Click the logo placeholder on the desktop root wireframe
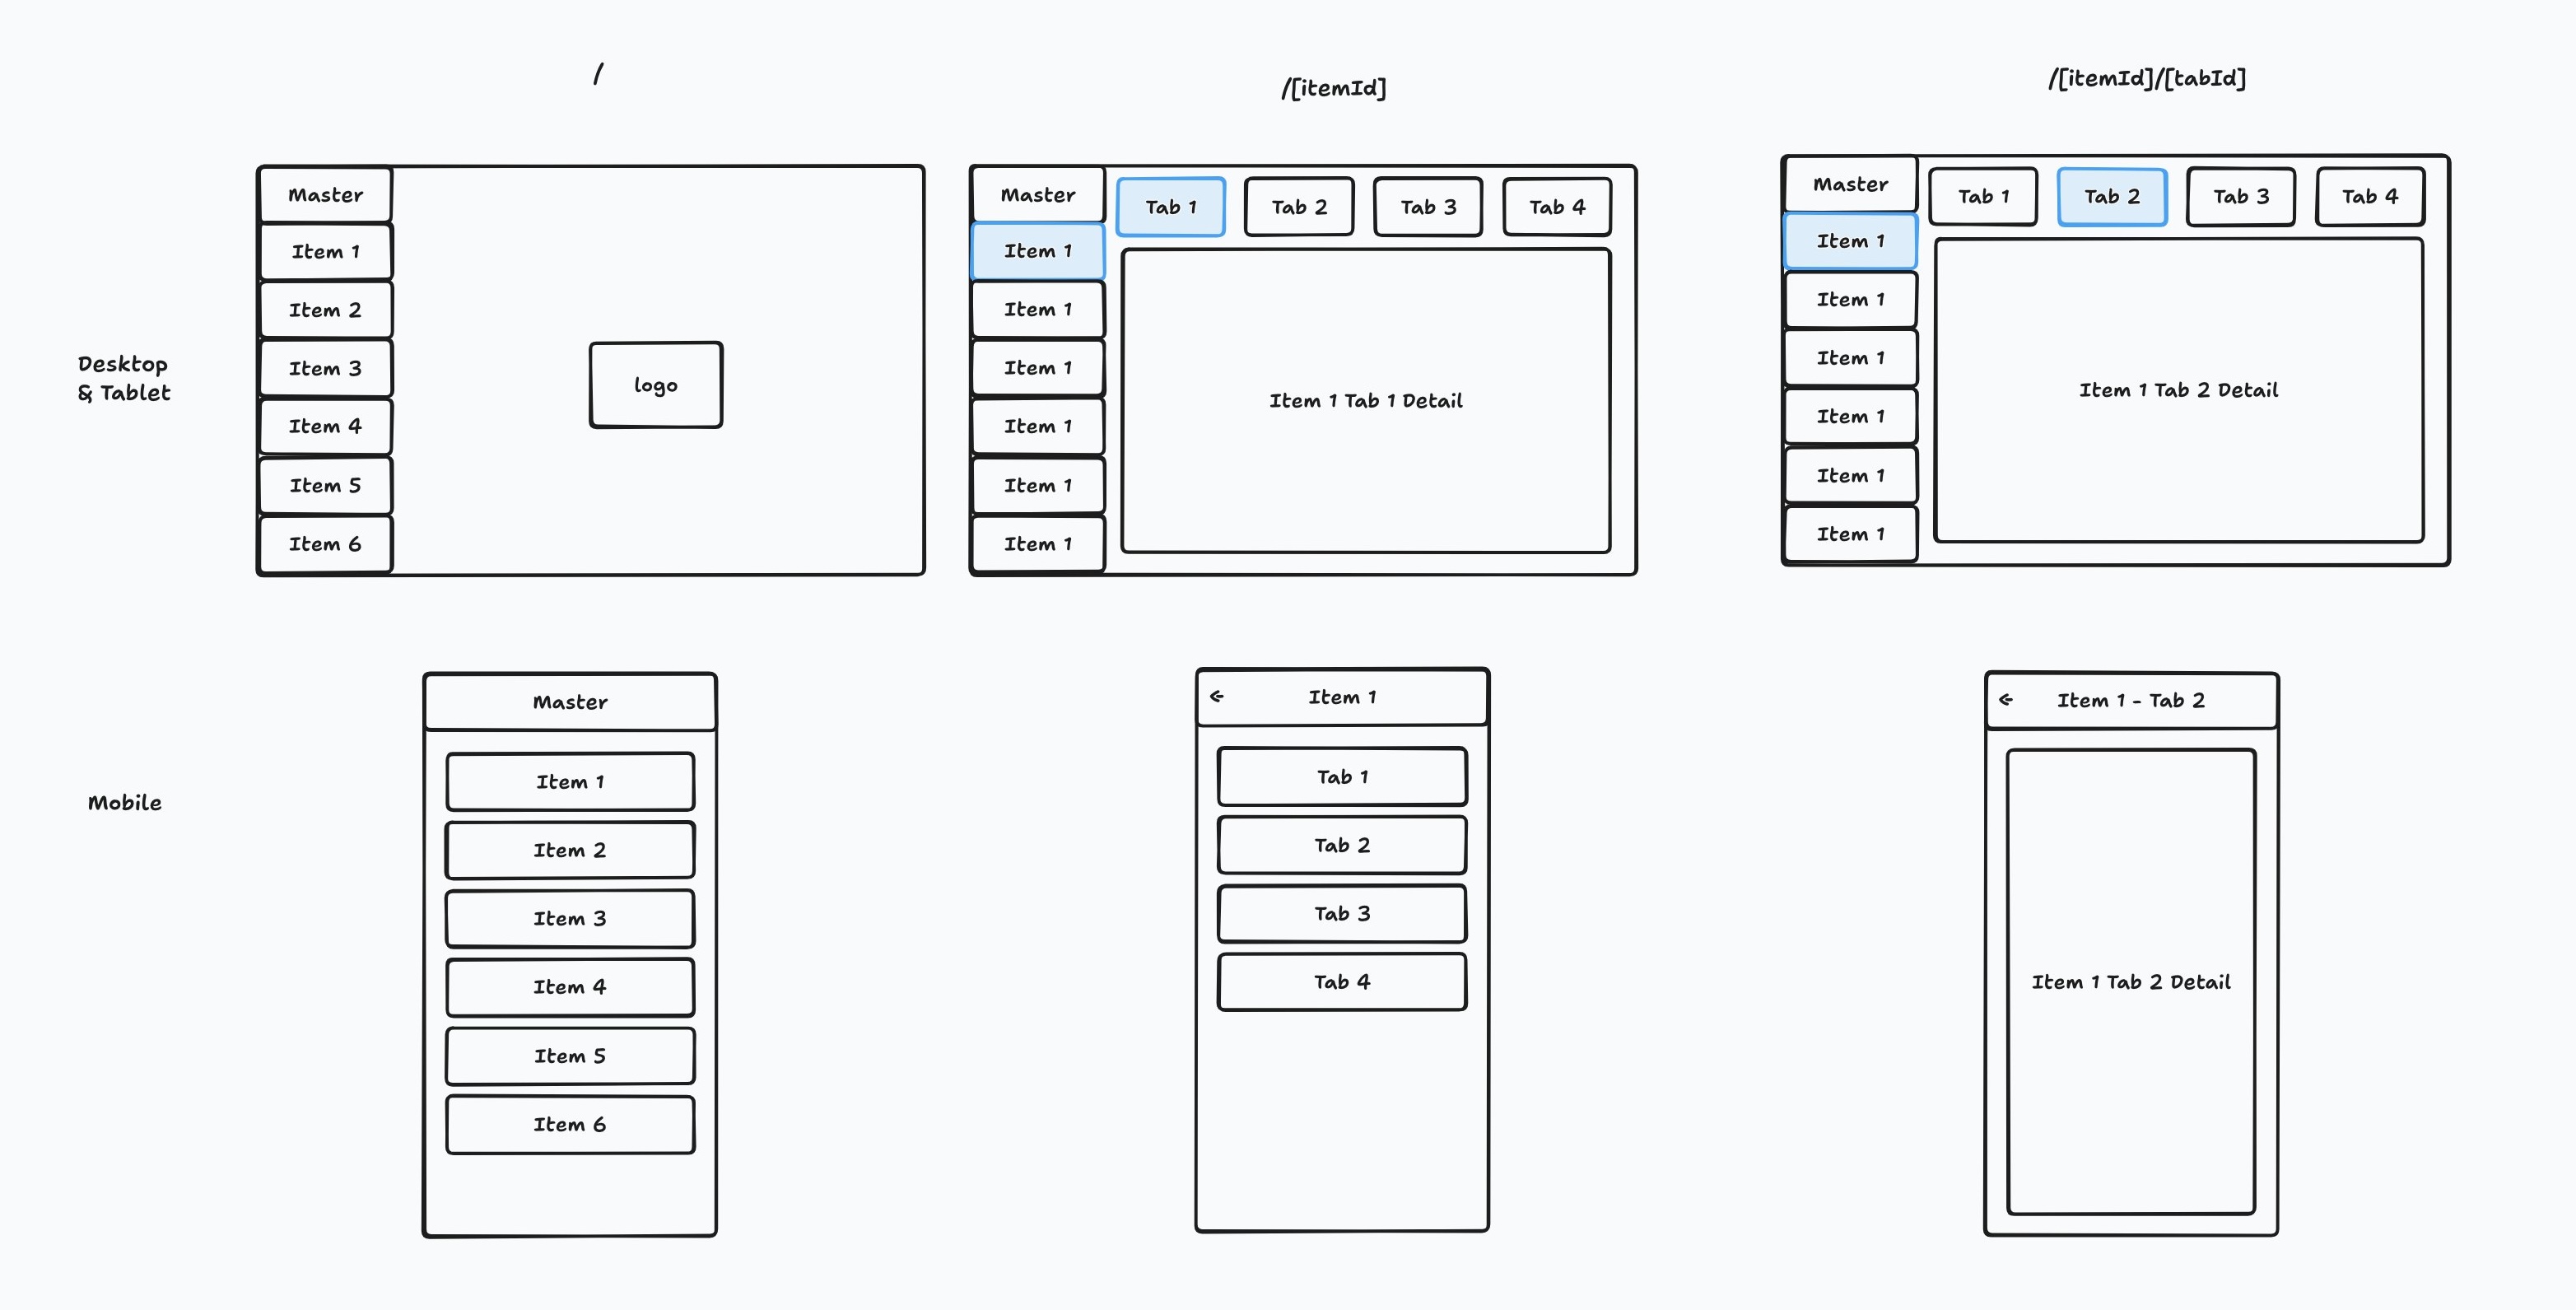The image size is (2576, 1310). (x=655, y=384)
